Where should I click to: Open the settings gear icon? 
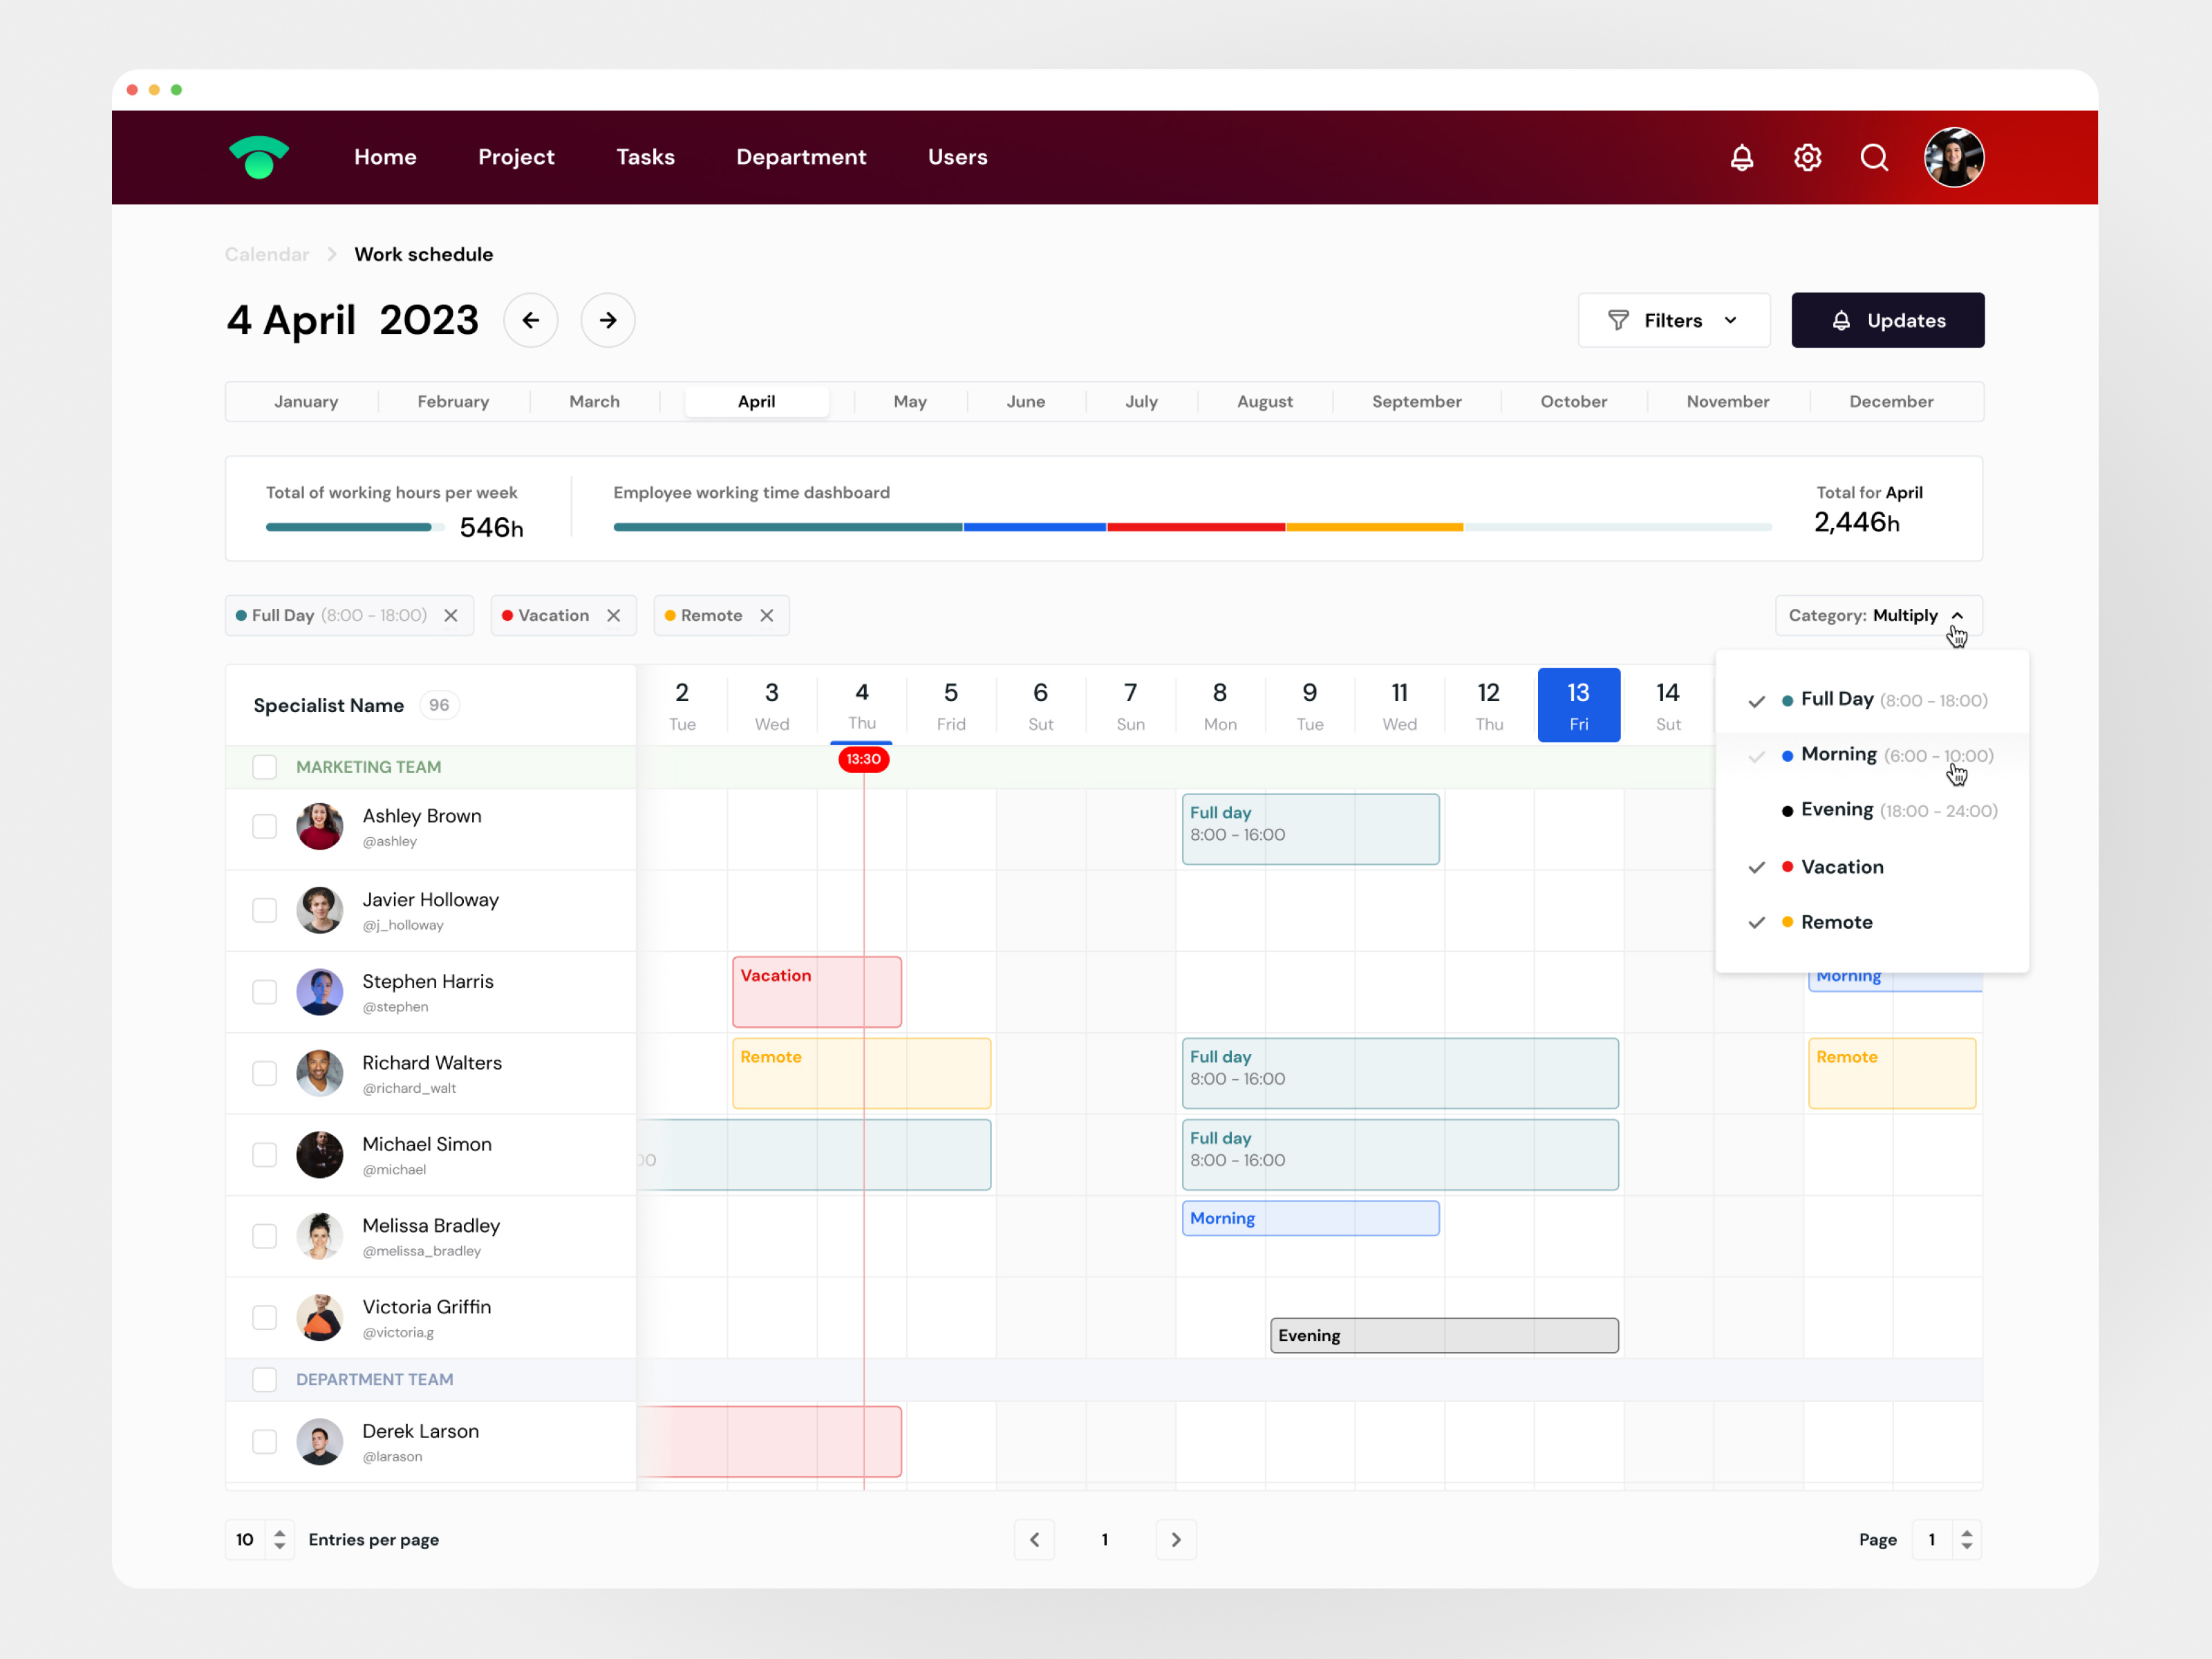click(x=1807, y=157)
